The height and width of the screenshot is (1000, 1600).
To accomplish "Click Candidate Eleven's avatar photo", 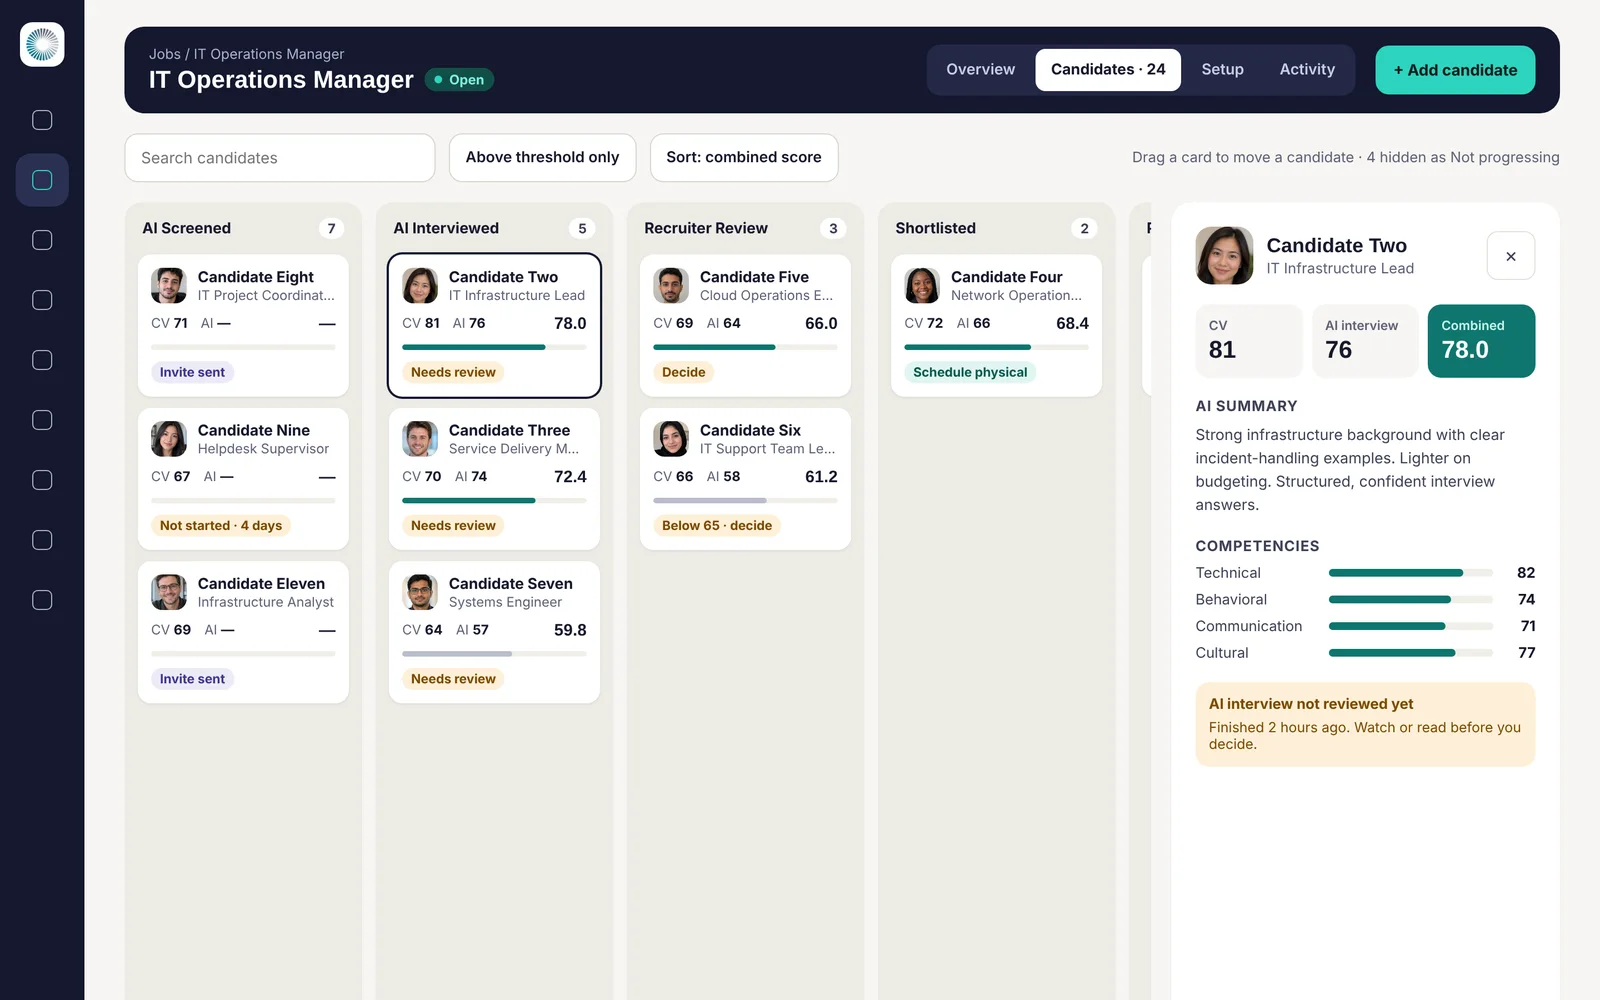I will 169,592.
